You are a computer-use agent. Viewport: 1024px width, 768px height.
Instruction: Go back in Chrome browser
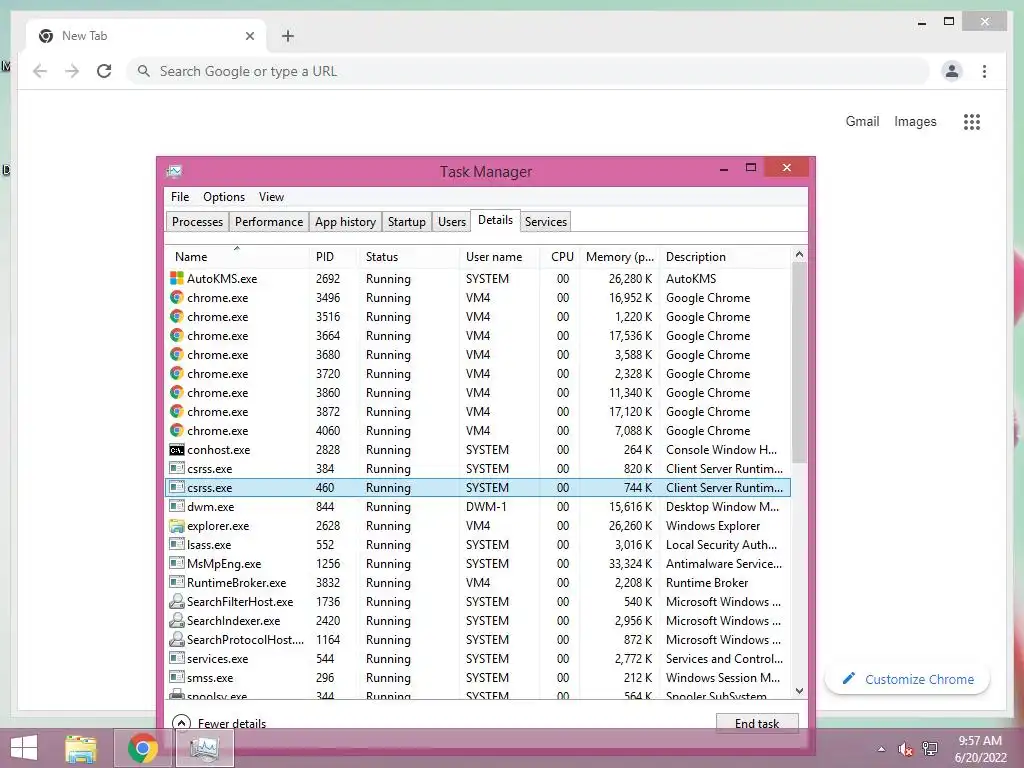point(40,71)
